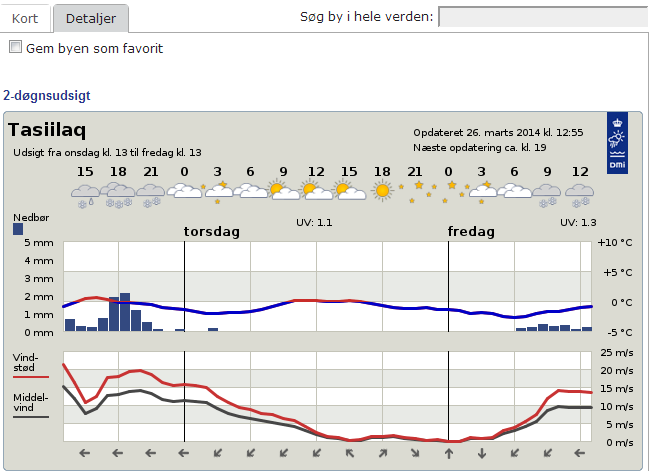
Task: Click the west wind arrow under fredag 12
Action: point(579,453)
